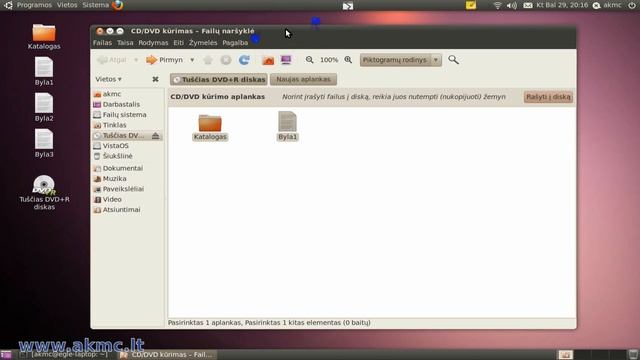Open the Failas menu
The width and height of the screenshot is (640, 360).
[102, 42]
